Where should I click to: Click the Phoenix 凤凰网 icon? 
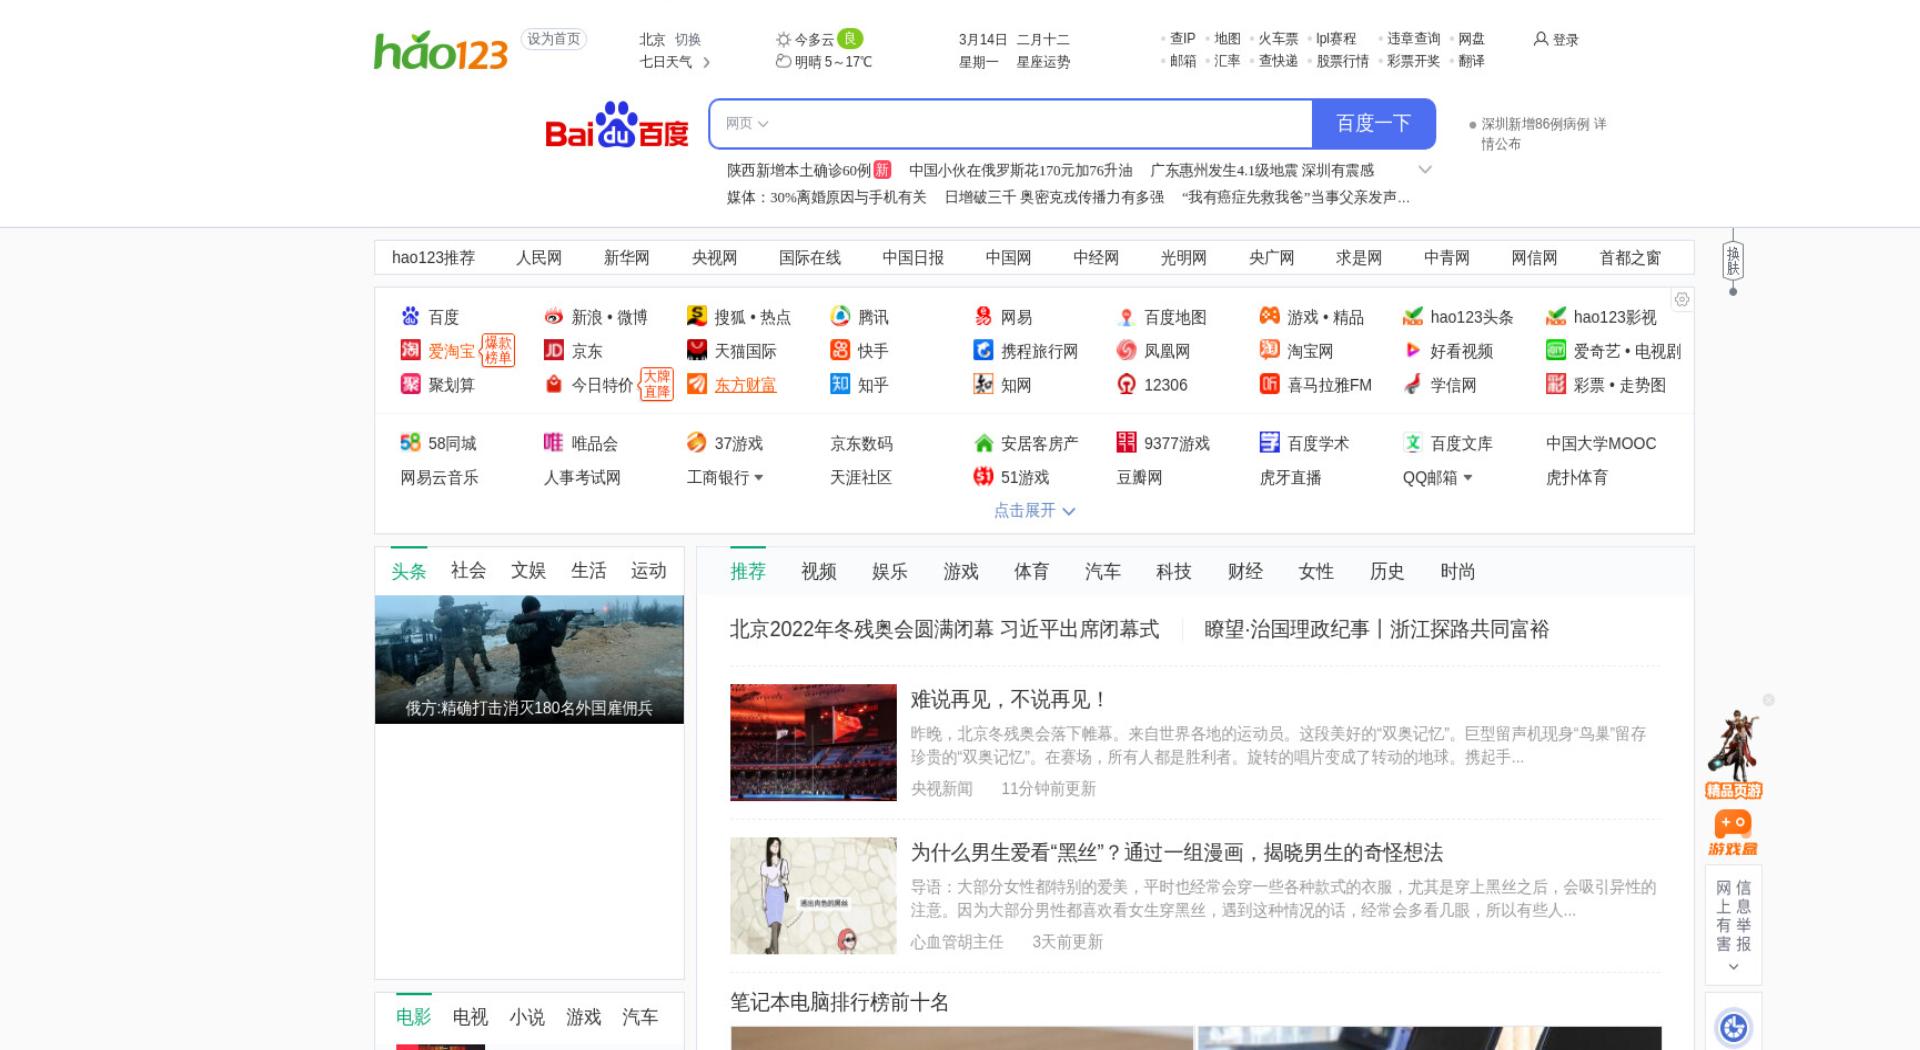tap(1126, 350)
